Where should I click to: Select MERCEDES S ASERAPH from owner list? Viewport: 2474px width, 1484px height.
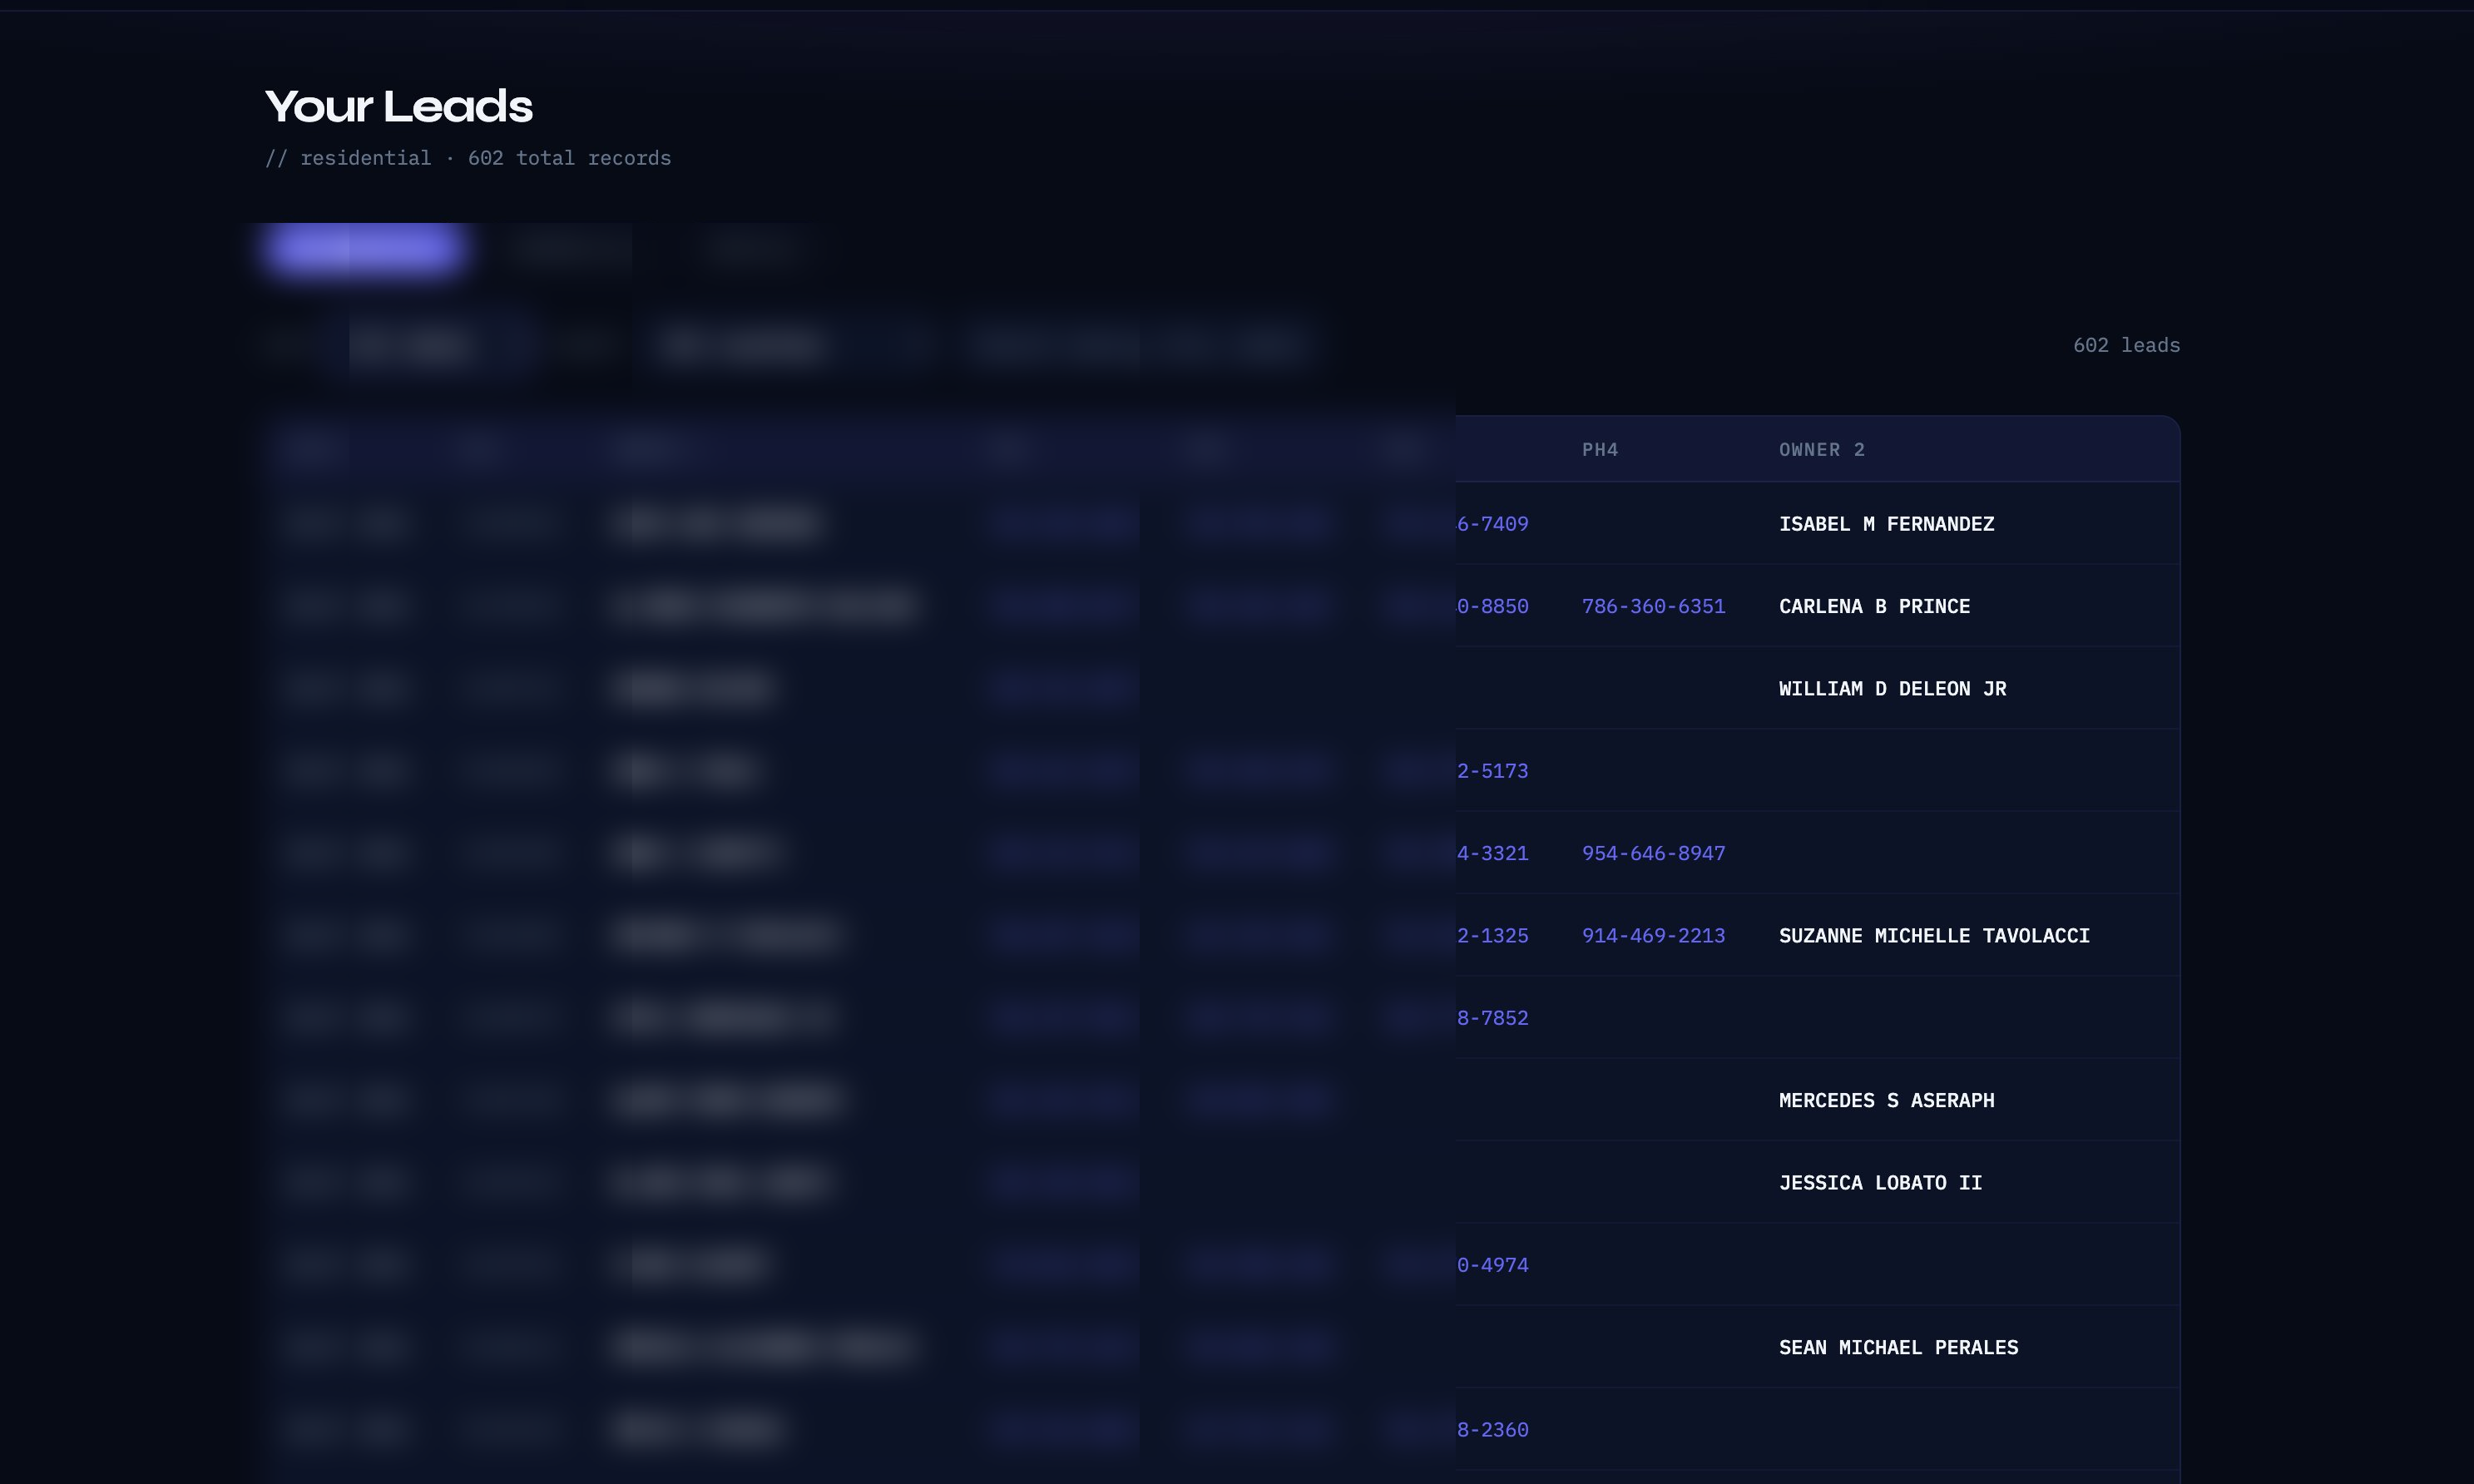[x=1886, y=1100]
